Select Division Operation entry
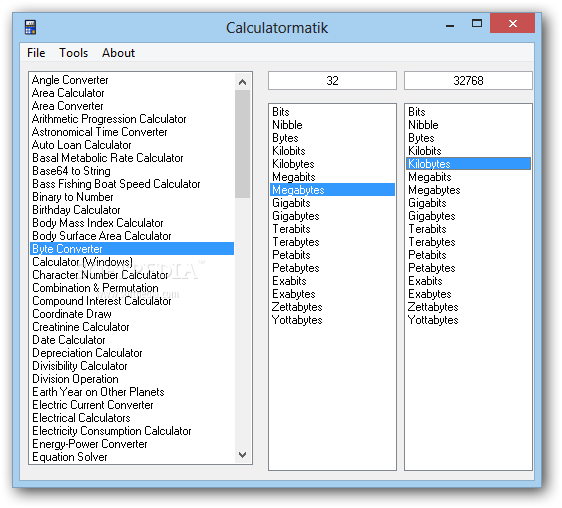The height and width of the screenshot is (508, 562). tap(132, 379)
